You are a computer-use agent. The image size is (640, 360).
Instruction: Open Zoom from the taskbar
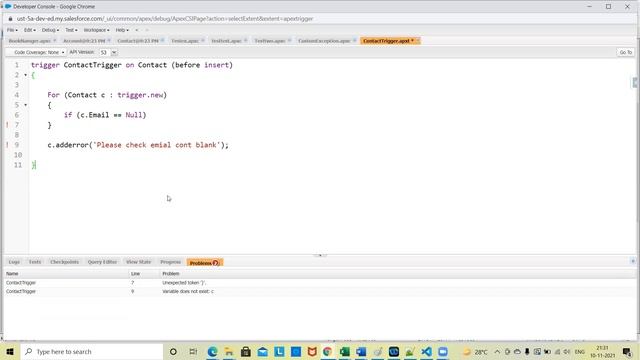(x=443, y=352)
